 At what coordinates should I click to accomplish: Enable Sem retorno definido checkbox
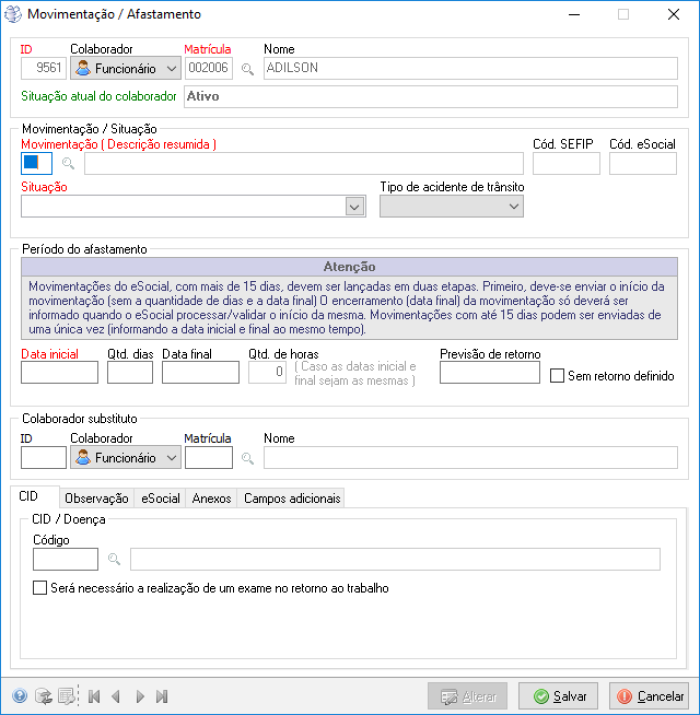pos(558,376)
